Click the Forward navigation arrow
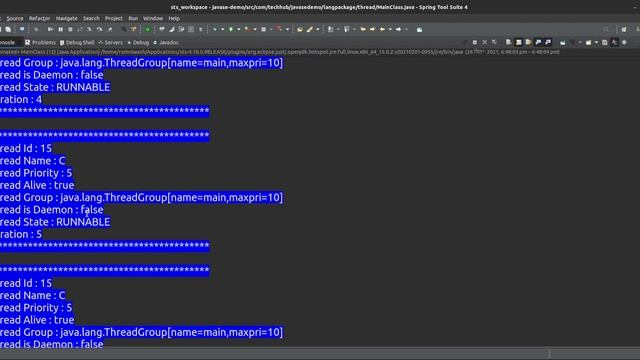The height and width of the screenshot is (360, 640). pyautogui.click(x=398, y=29)
